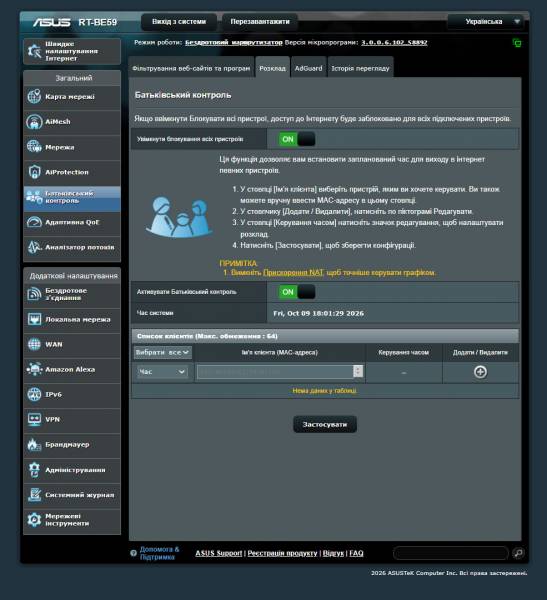Viewport: 547px width, 600px height.
Task: Select the Батьківський контроль family icon
Action: (x=34, y=197)
